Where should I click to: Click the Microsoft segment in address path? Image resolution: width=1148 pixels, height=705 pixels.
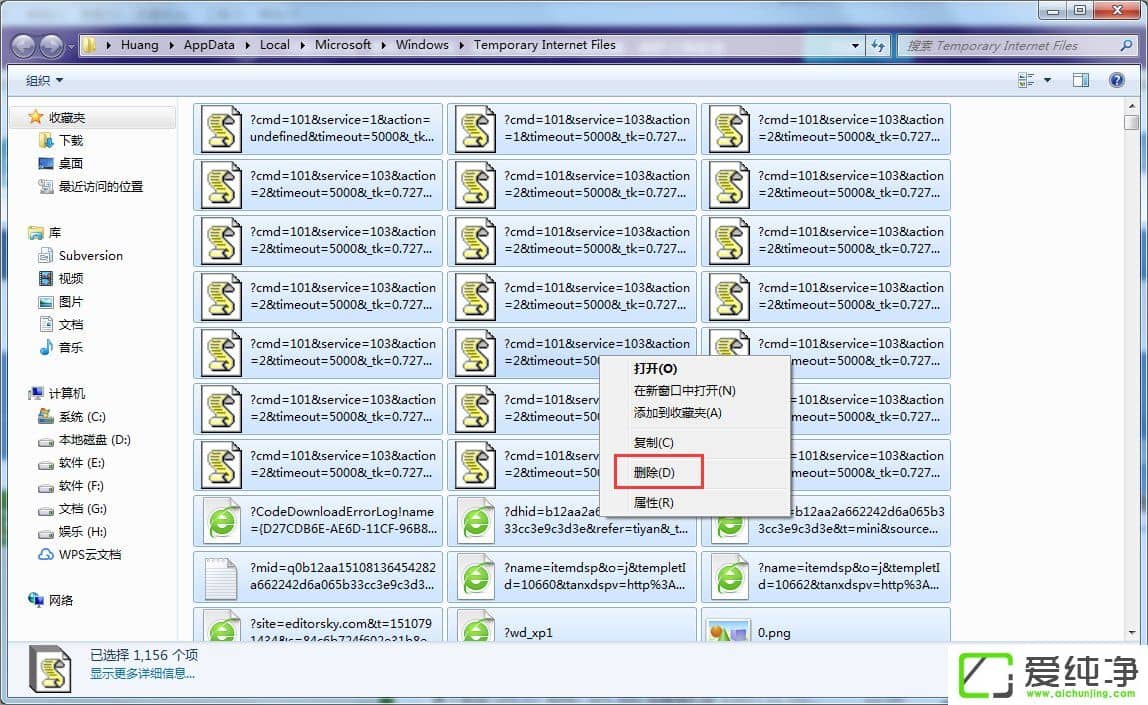tap(343, 45)
